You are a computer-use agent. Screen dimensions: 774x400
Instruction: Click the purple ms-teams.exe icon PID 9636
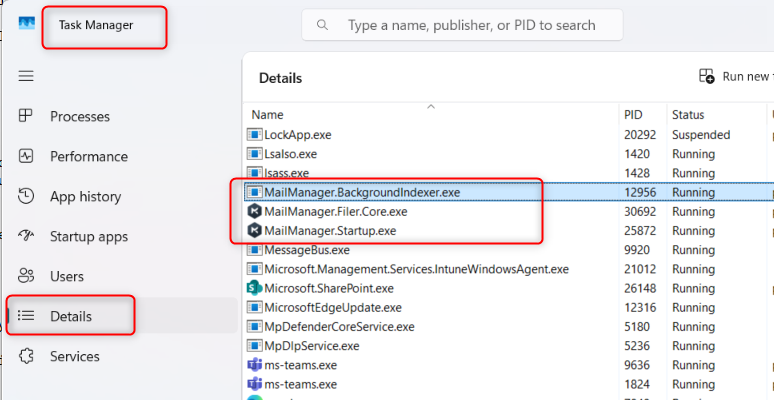(x=254, y=365)
